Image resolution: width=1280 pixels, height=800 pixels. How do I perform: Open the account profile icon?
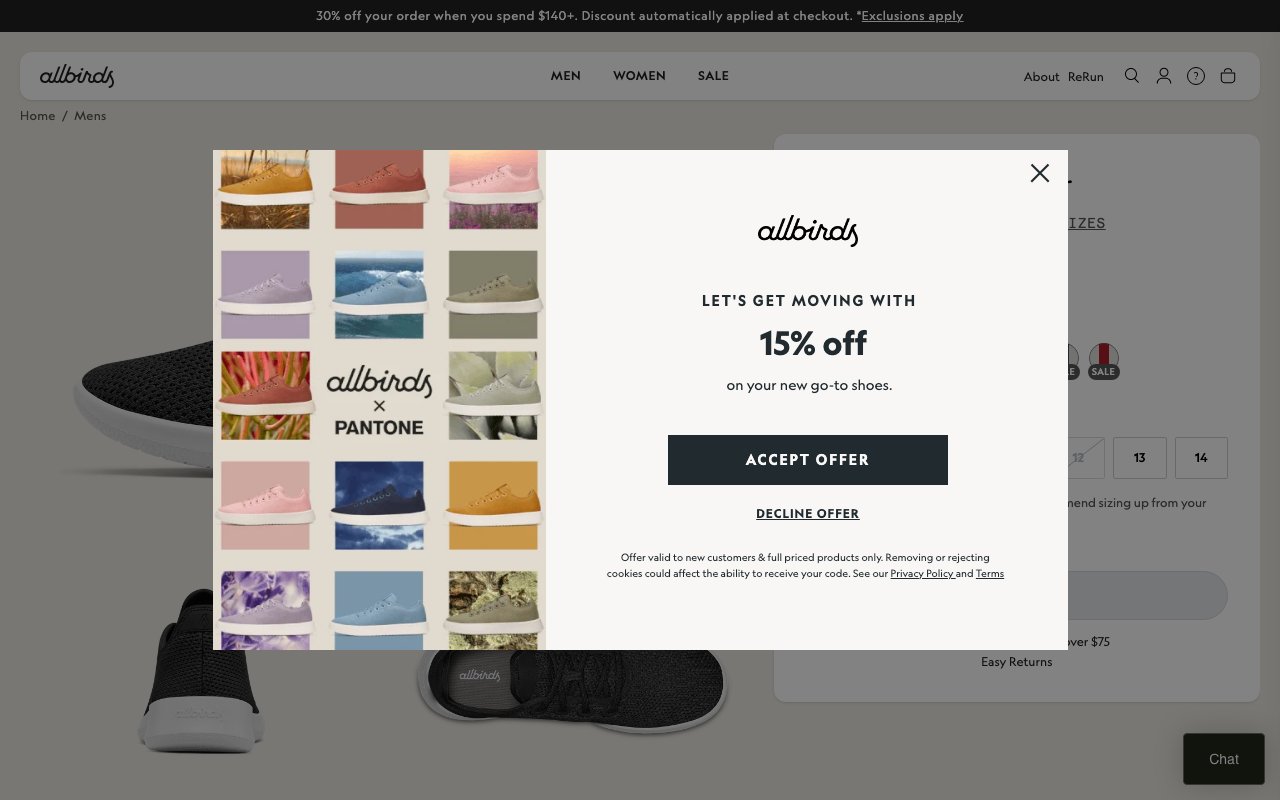coord(1164,76)
